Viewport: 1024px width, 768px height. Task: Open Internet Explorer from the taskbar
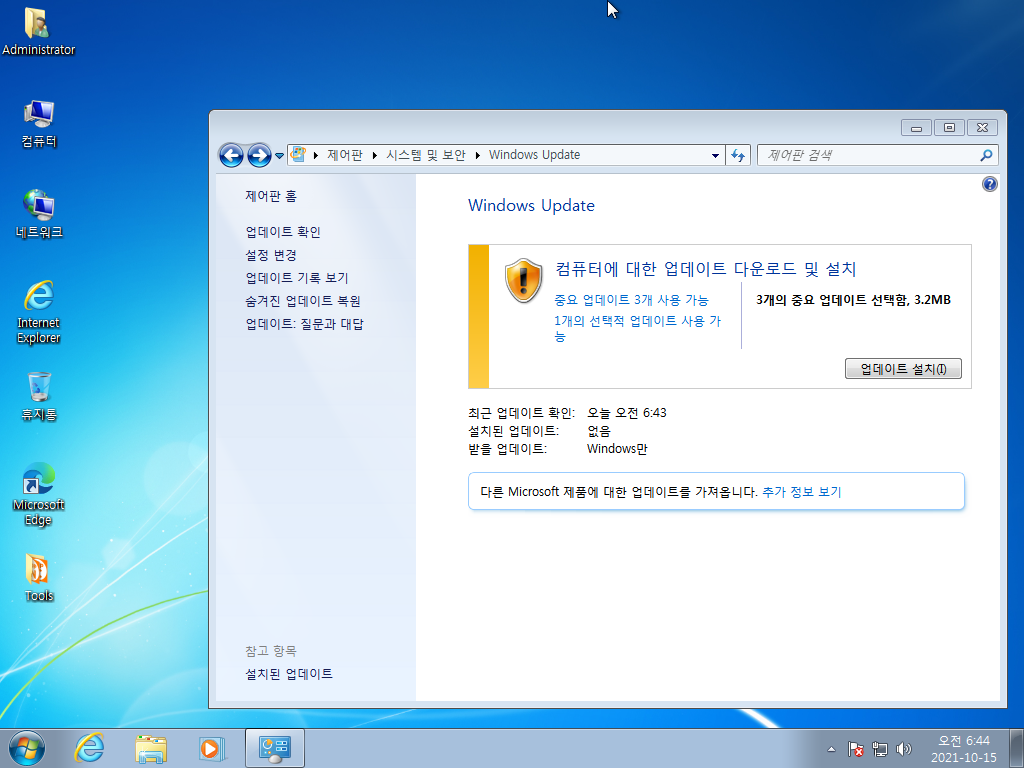point(89,748)
